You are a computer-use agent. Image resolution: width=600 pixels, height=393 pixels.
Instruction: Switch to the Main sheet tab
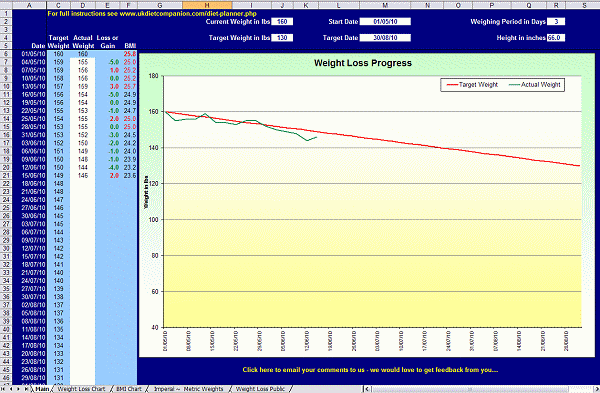(42, 389)
